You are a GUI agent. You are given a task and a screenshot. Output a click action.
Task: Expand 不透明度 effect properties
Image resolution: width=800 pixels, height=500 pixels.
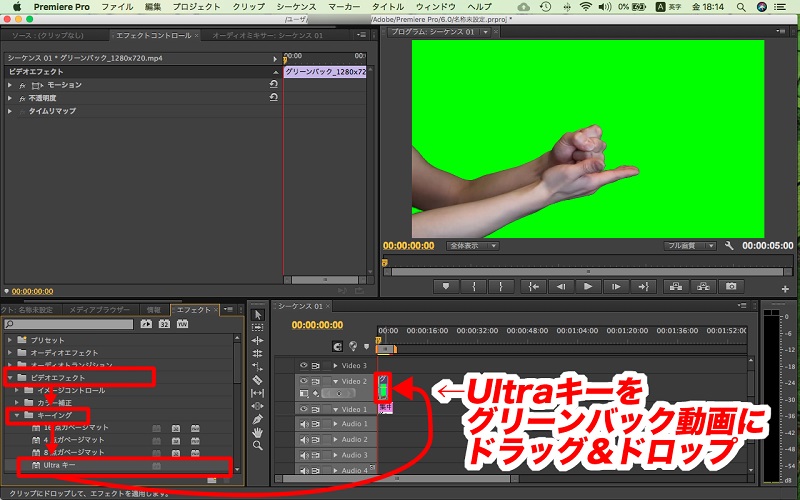point(10,98)
